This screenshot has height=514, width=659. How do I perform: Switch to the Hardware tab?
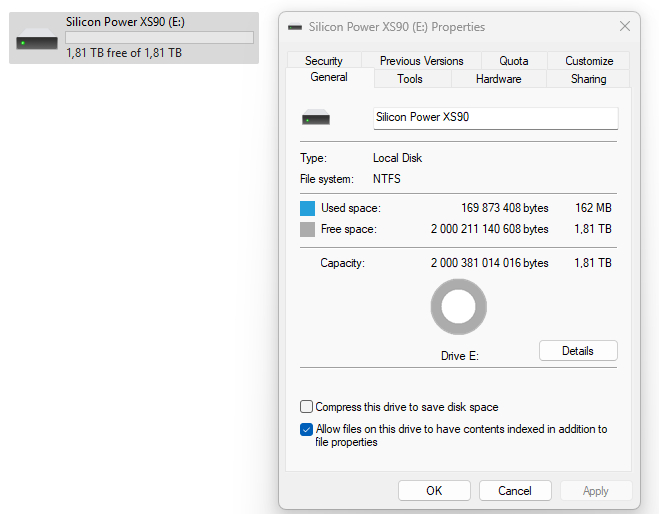498,79
